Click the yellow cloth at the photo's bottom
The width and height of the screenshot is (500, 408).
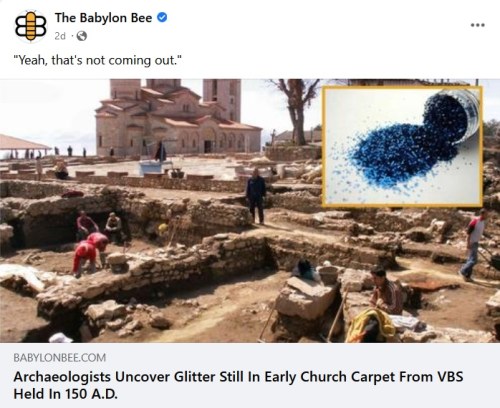click(371, 325)
